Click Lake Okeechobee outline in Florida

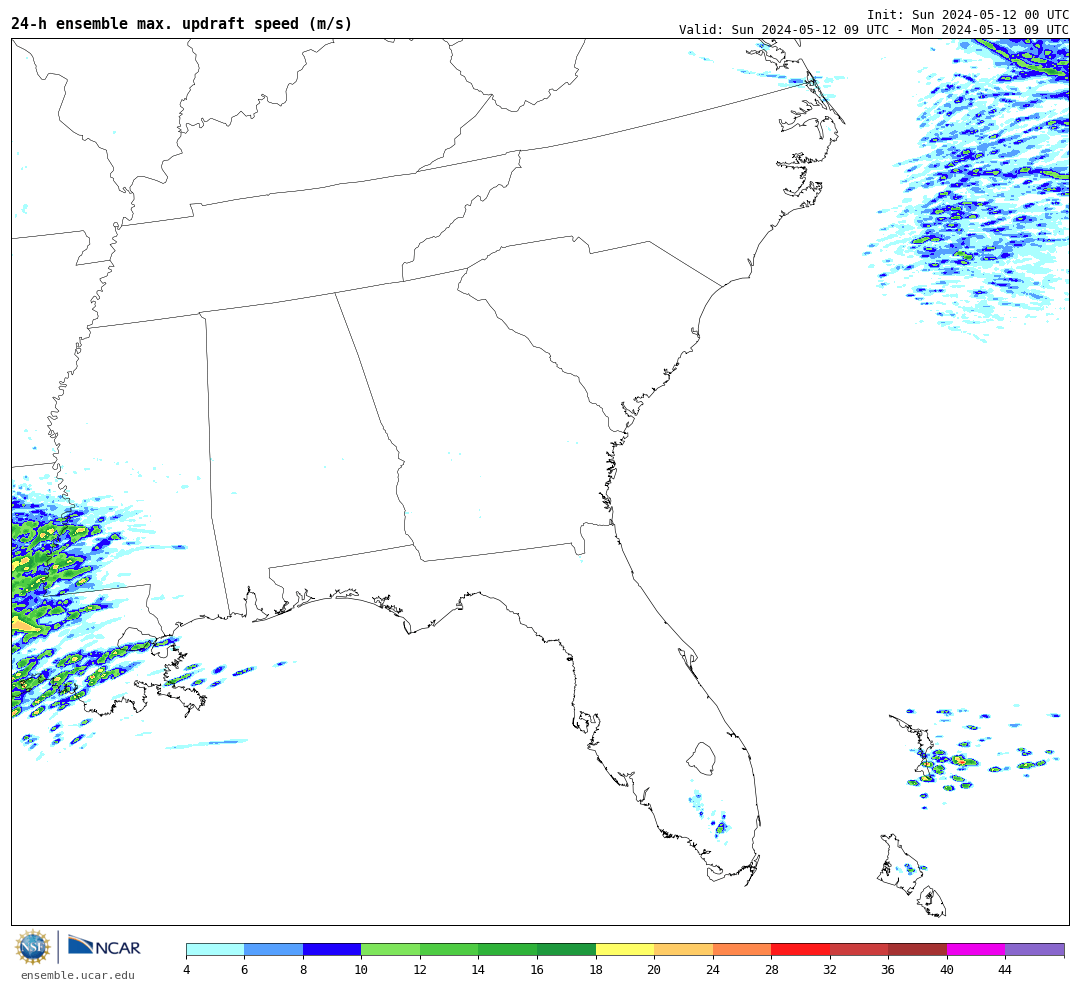701,758
